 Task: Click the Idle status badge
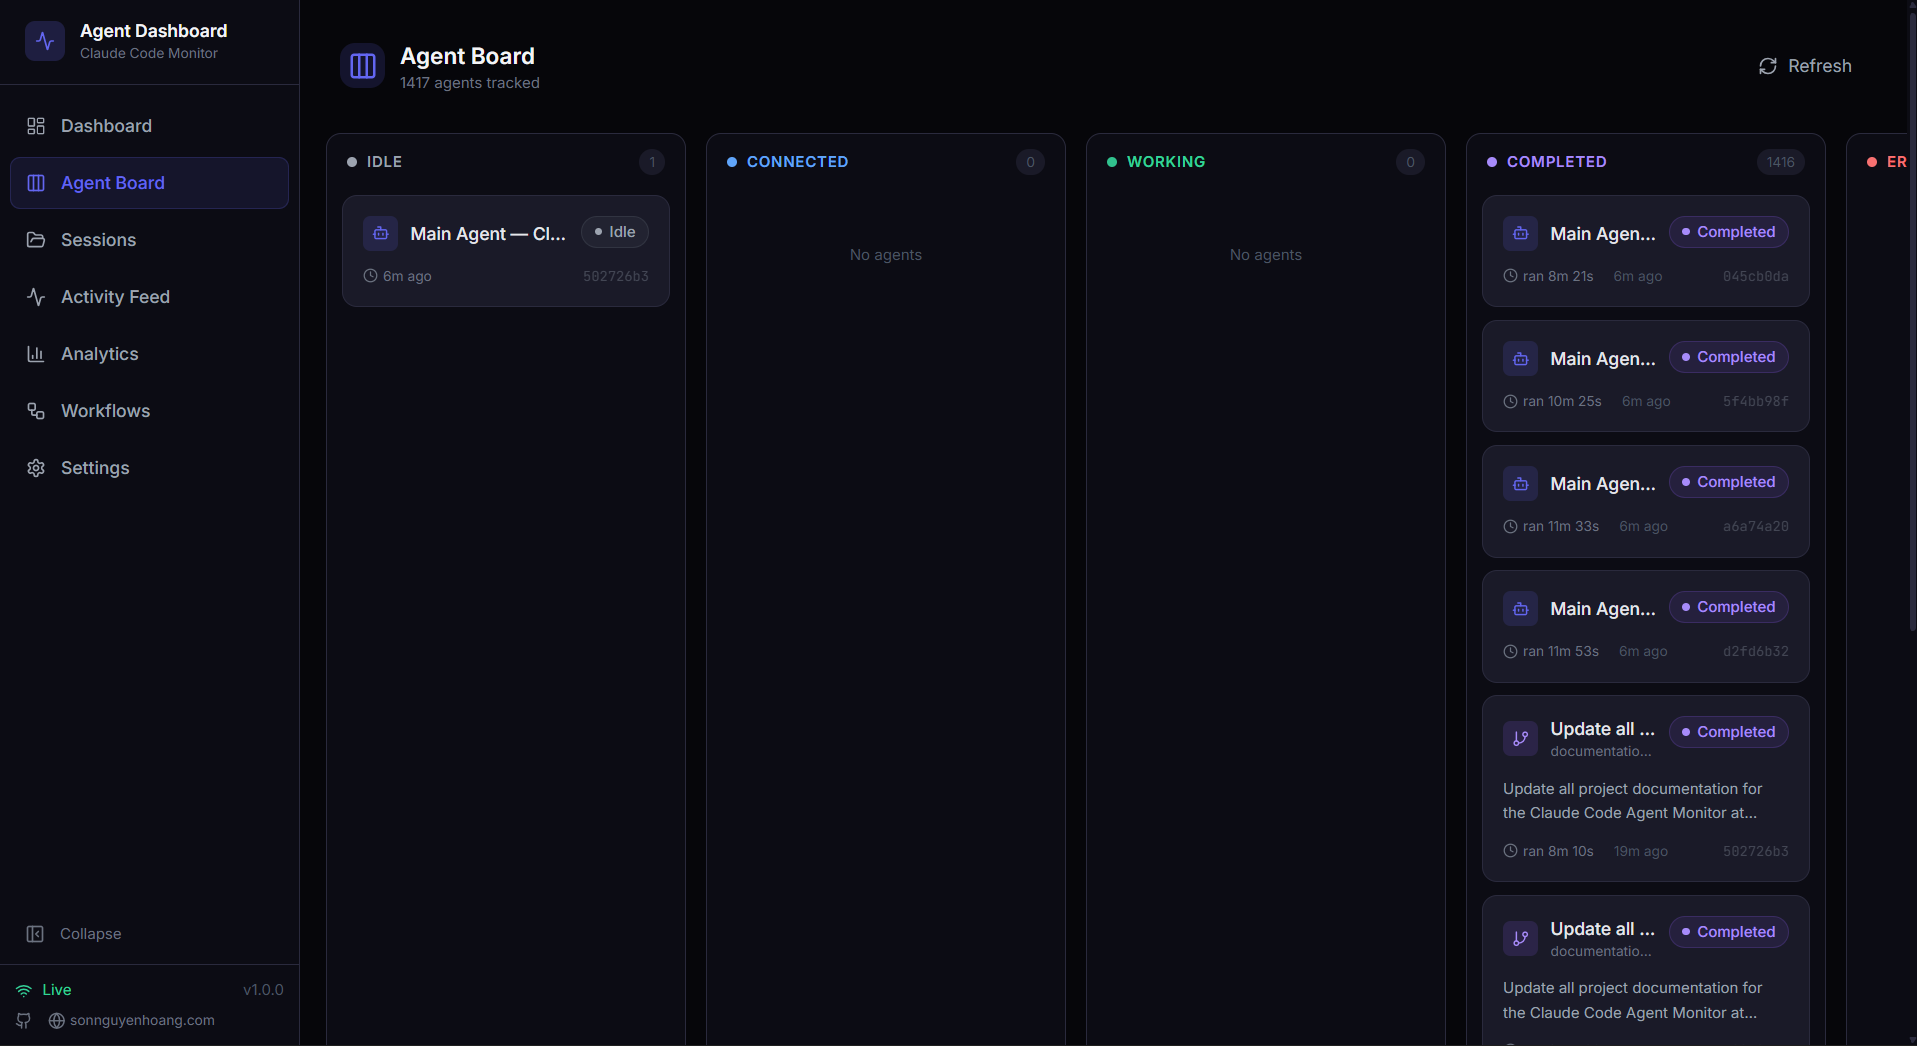615,232
